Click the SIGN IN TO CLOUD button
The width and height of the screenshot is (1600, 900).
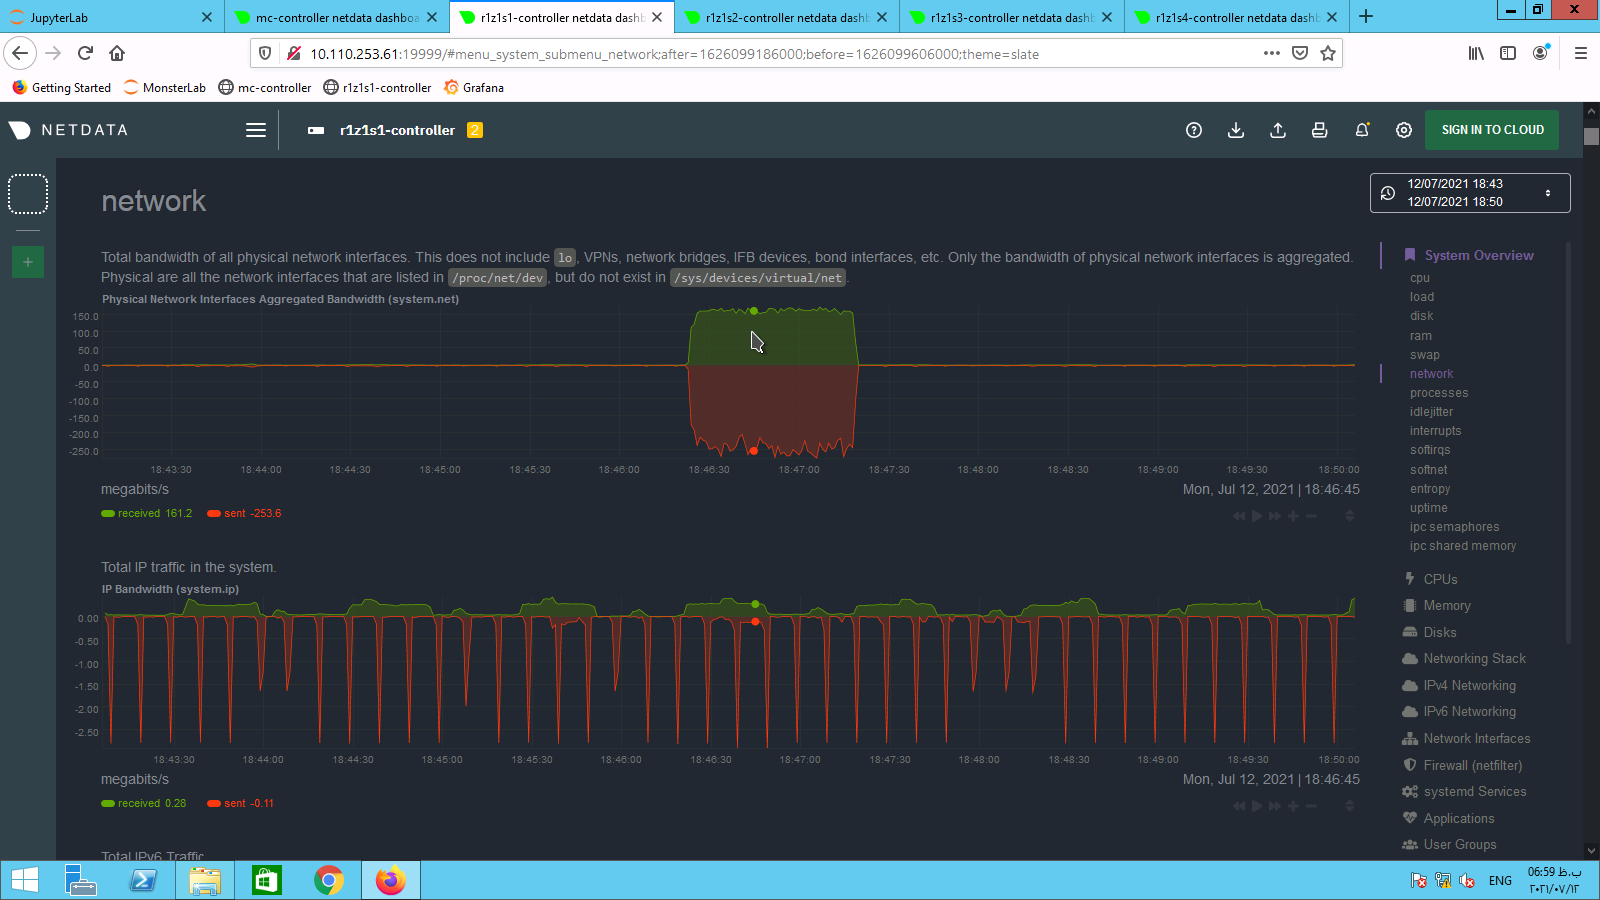coord(1492,130)
